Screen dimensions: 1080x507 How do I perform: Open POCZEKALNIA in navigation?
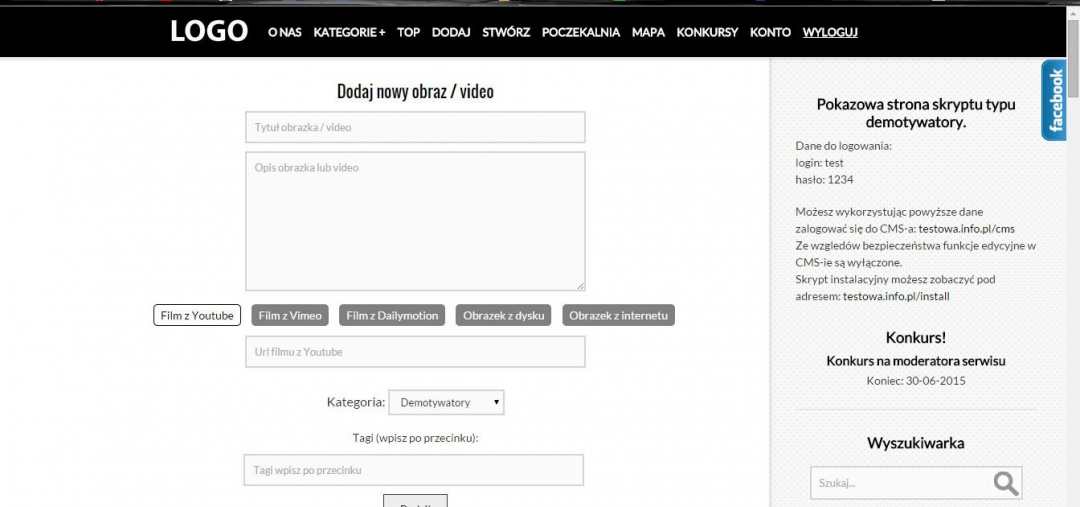click(581, 32)
